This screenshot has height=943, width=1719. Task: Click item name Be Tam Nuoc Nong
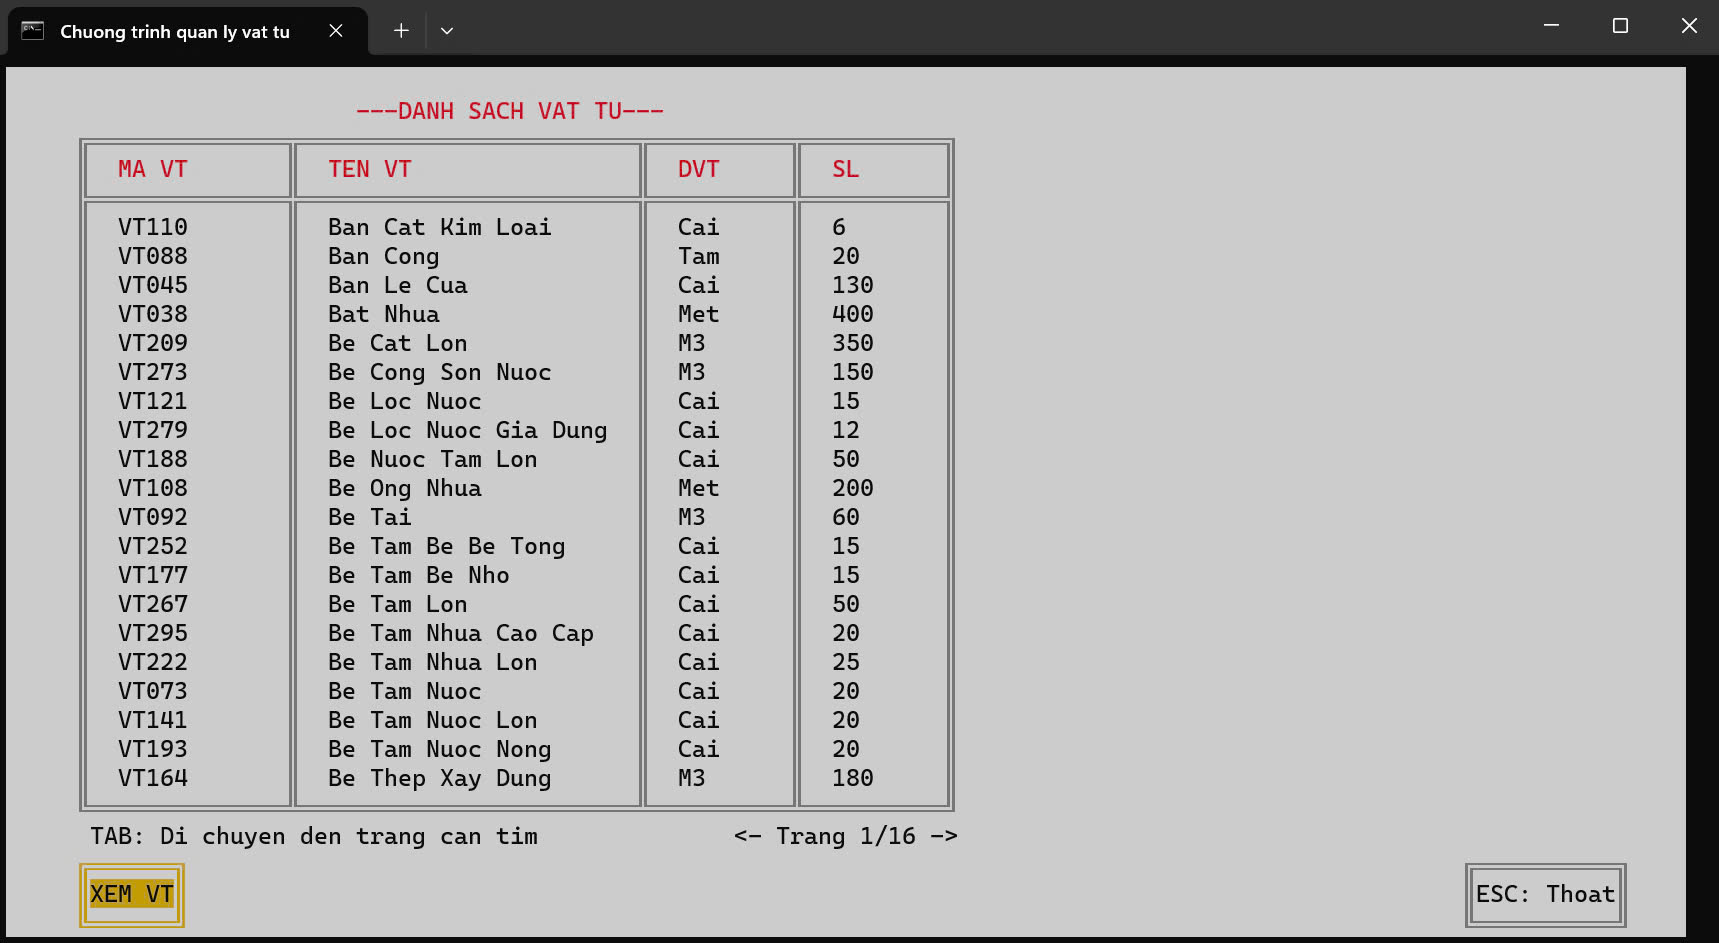(x=440, y=750)
